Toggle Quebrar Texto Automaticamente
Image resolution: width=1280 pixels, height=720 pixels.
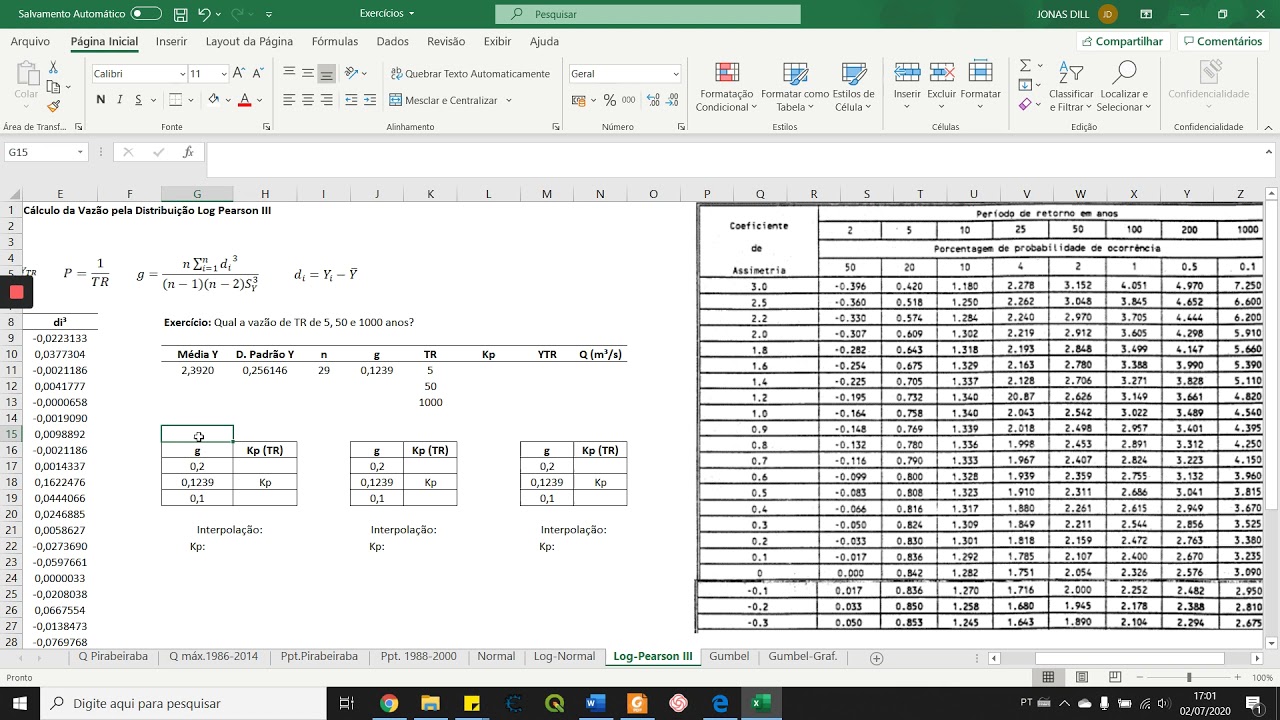(470, 74)
